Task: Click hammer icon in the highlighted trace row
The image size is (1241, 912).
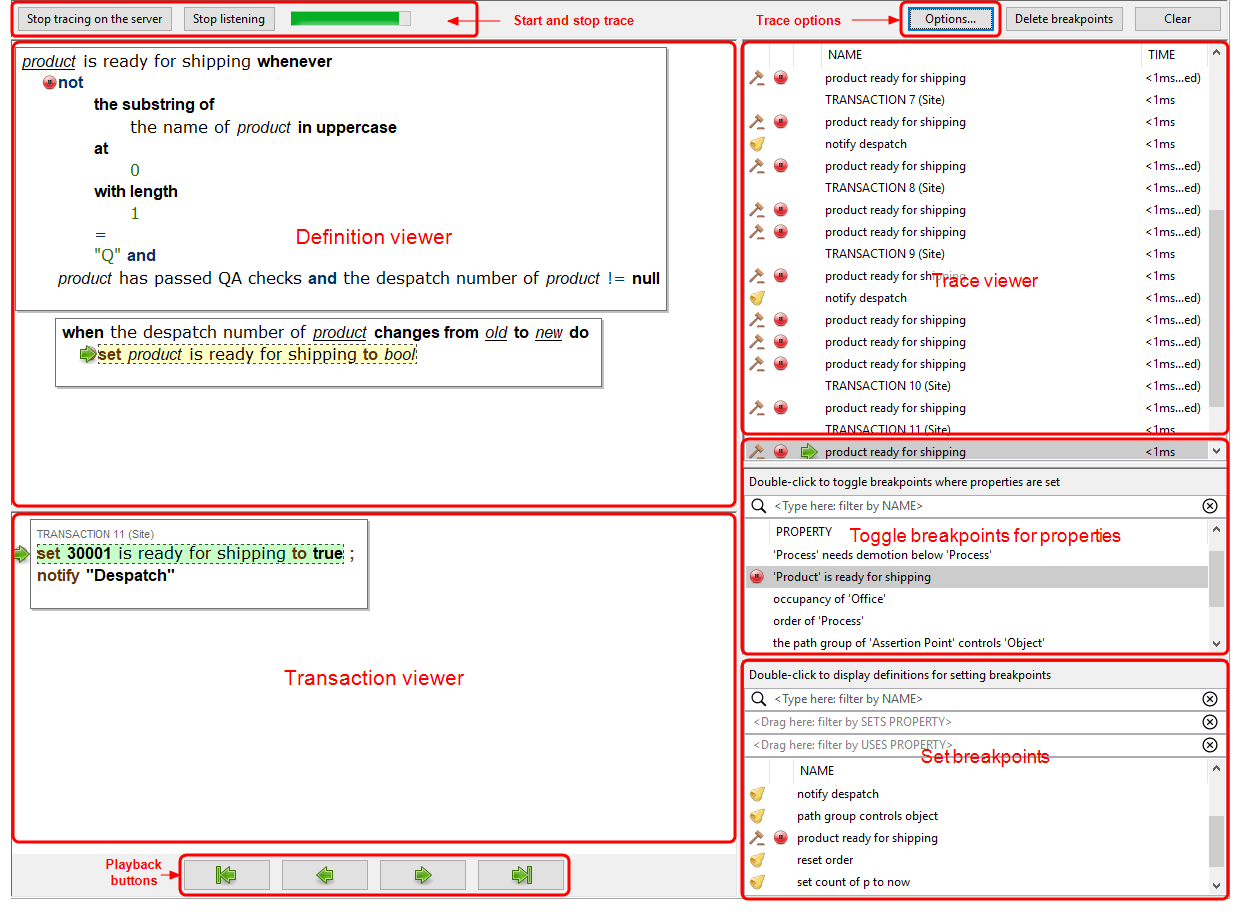Action: [x=757, y=452]
